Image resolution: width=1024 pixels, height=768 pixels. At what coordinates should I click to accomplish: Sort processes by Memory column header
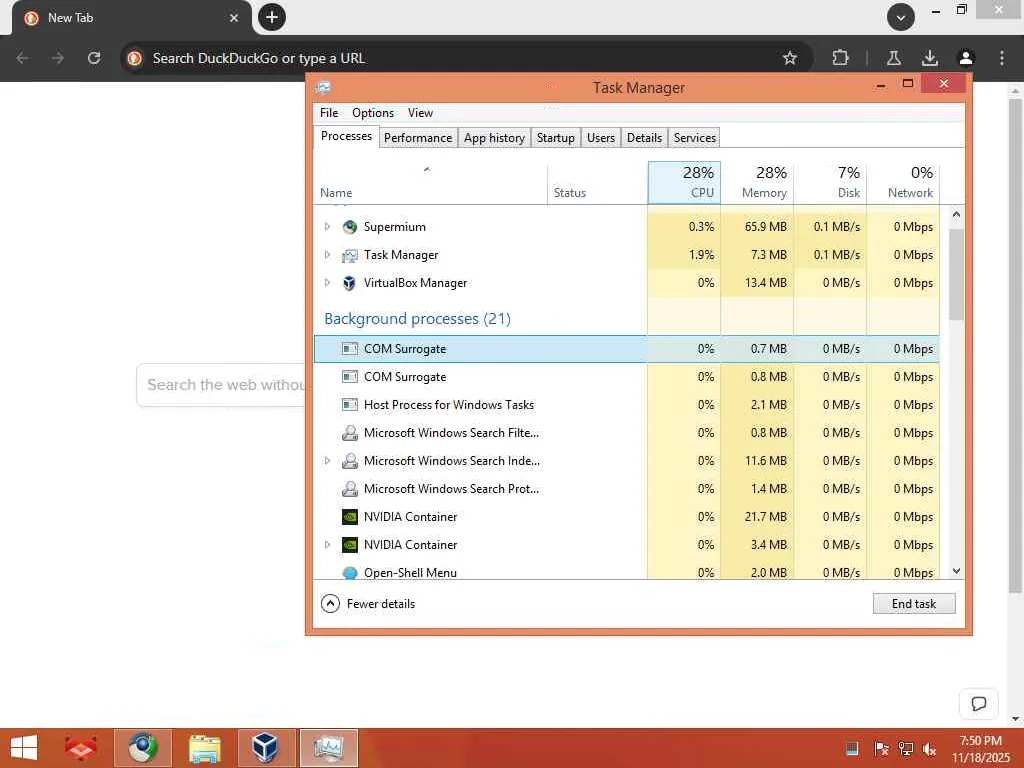click(x=758, y=183)
